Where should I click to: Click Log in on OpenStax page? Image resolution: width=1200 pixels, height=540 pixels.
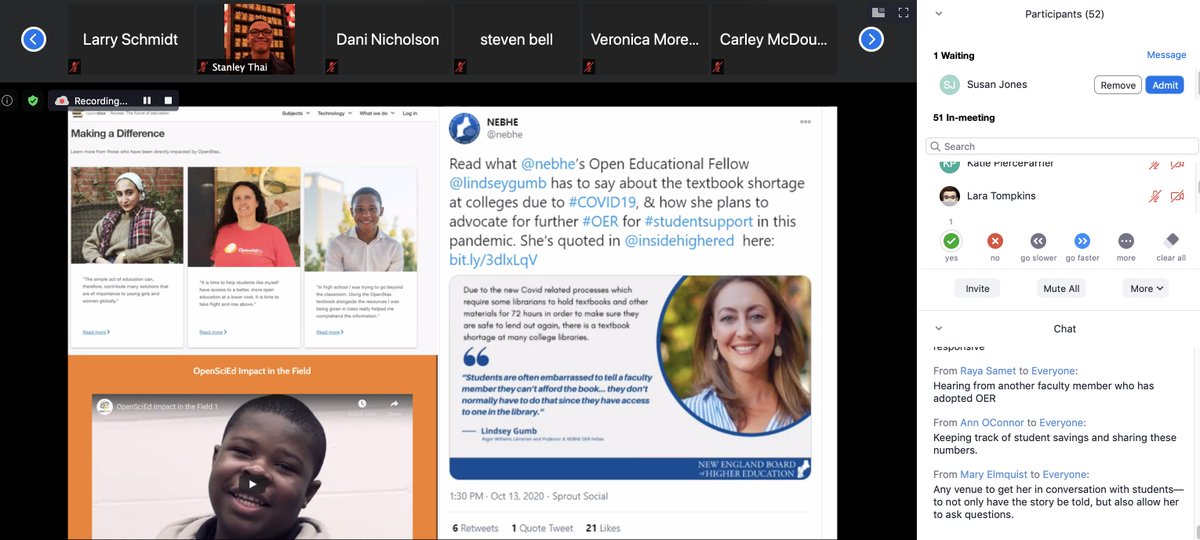click(410, 113)
